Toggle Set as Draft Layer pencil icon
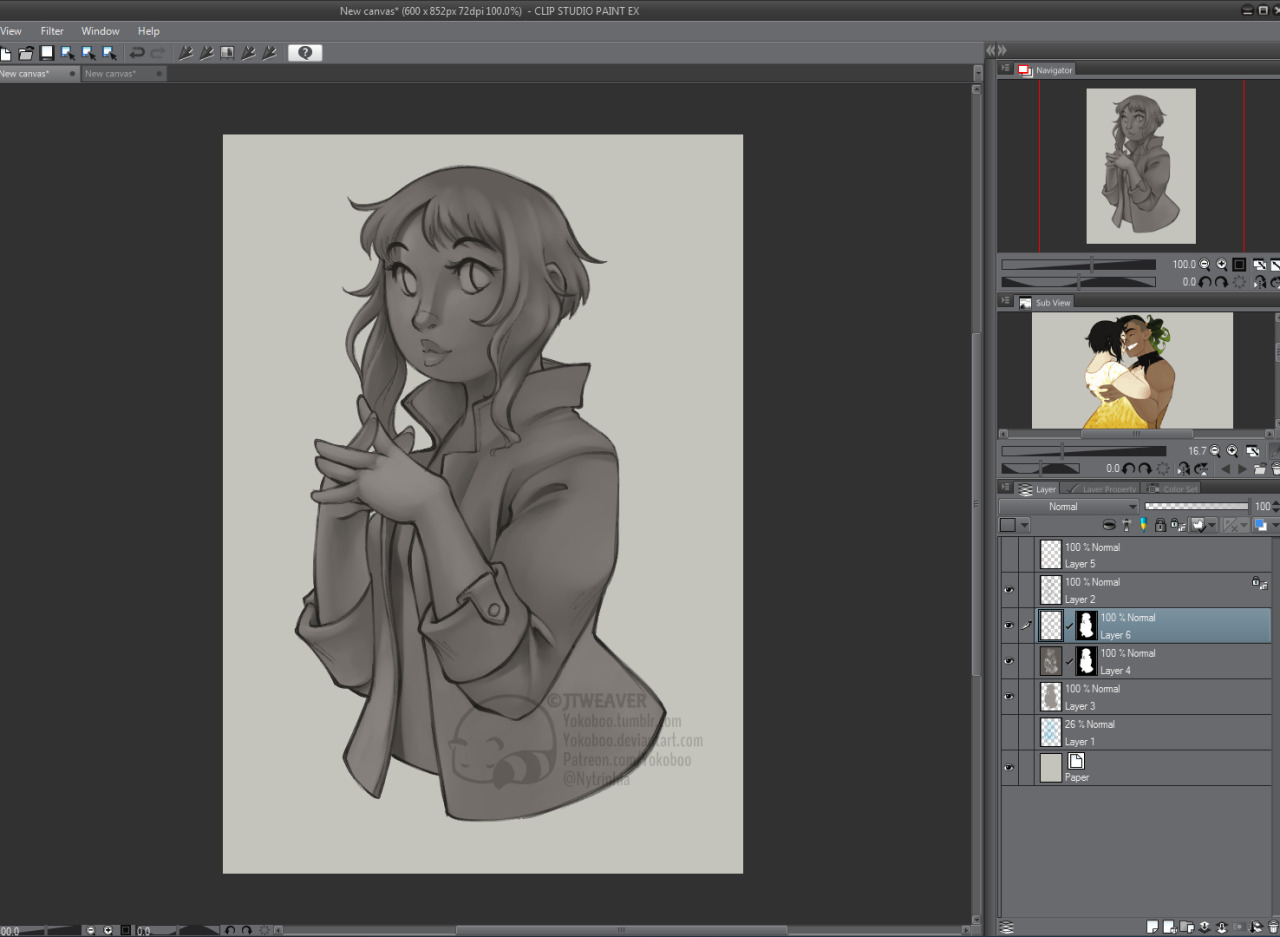Screen dimensions: 1280x937 pyautogui.click(x=1143, y=525)
